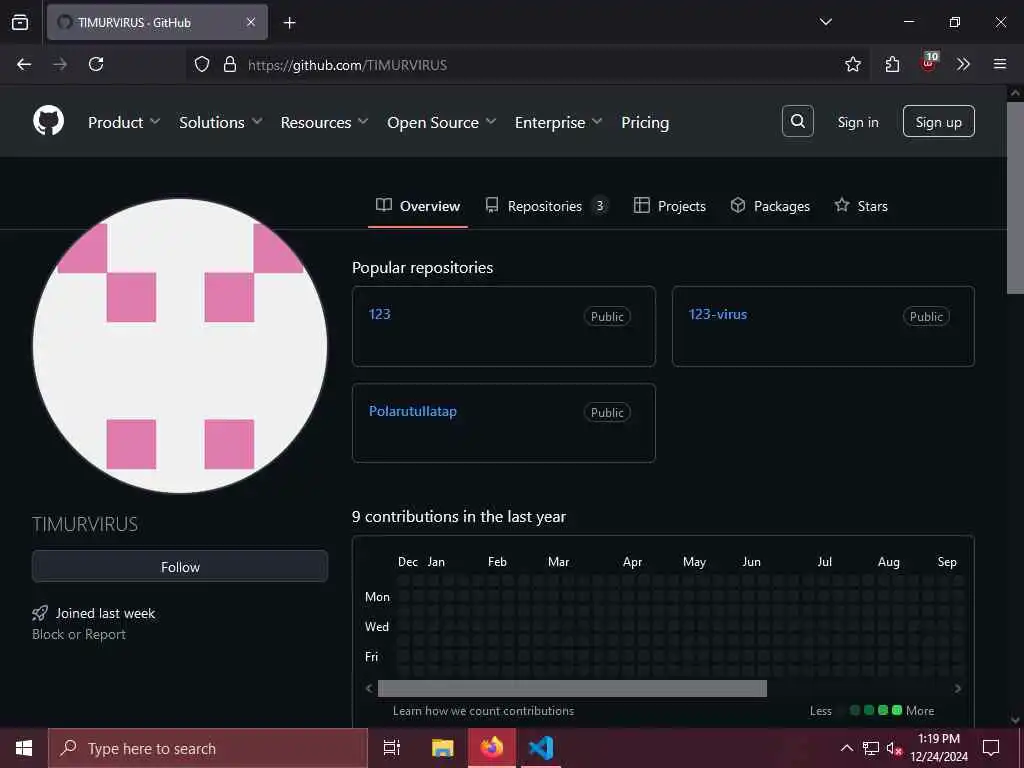Show hidden system tray icons

click(x=846, y=748)
